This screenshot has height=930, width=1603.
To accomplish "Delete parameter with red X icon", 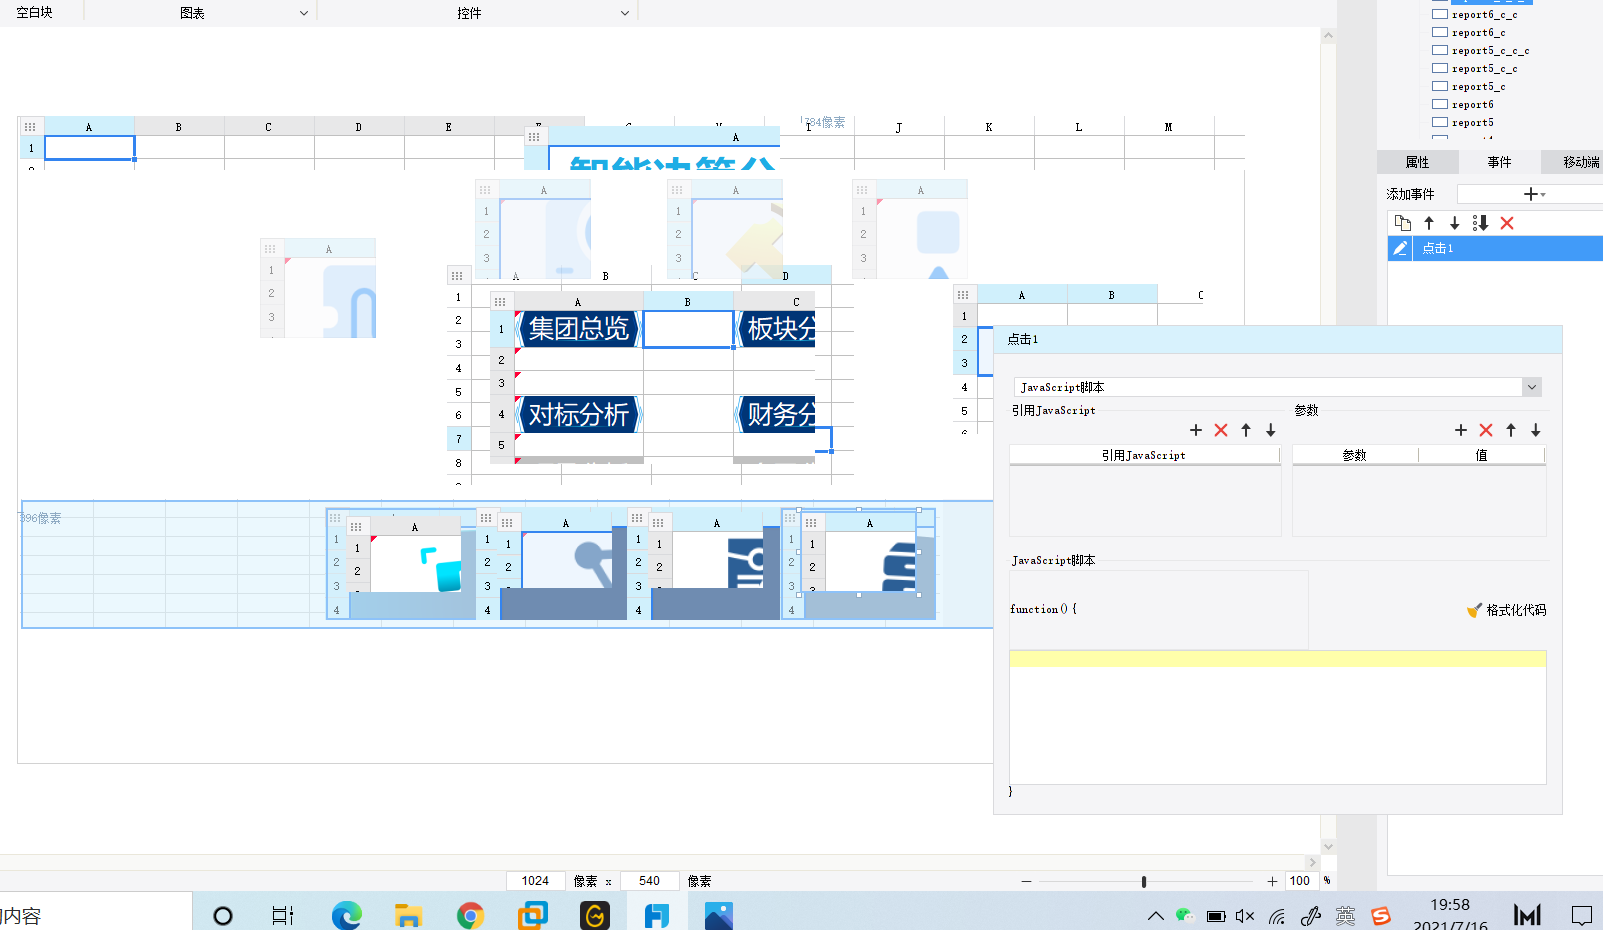I will pos(1486,430).
